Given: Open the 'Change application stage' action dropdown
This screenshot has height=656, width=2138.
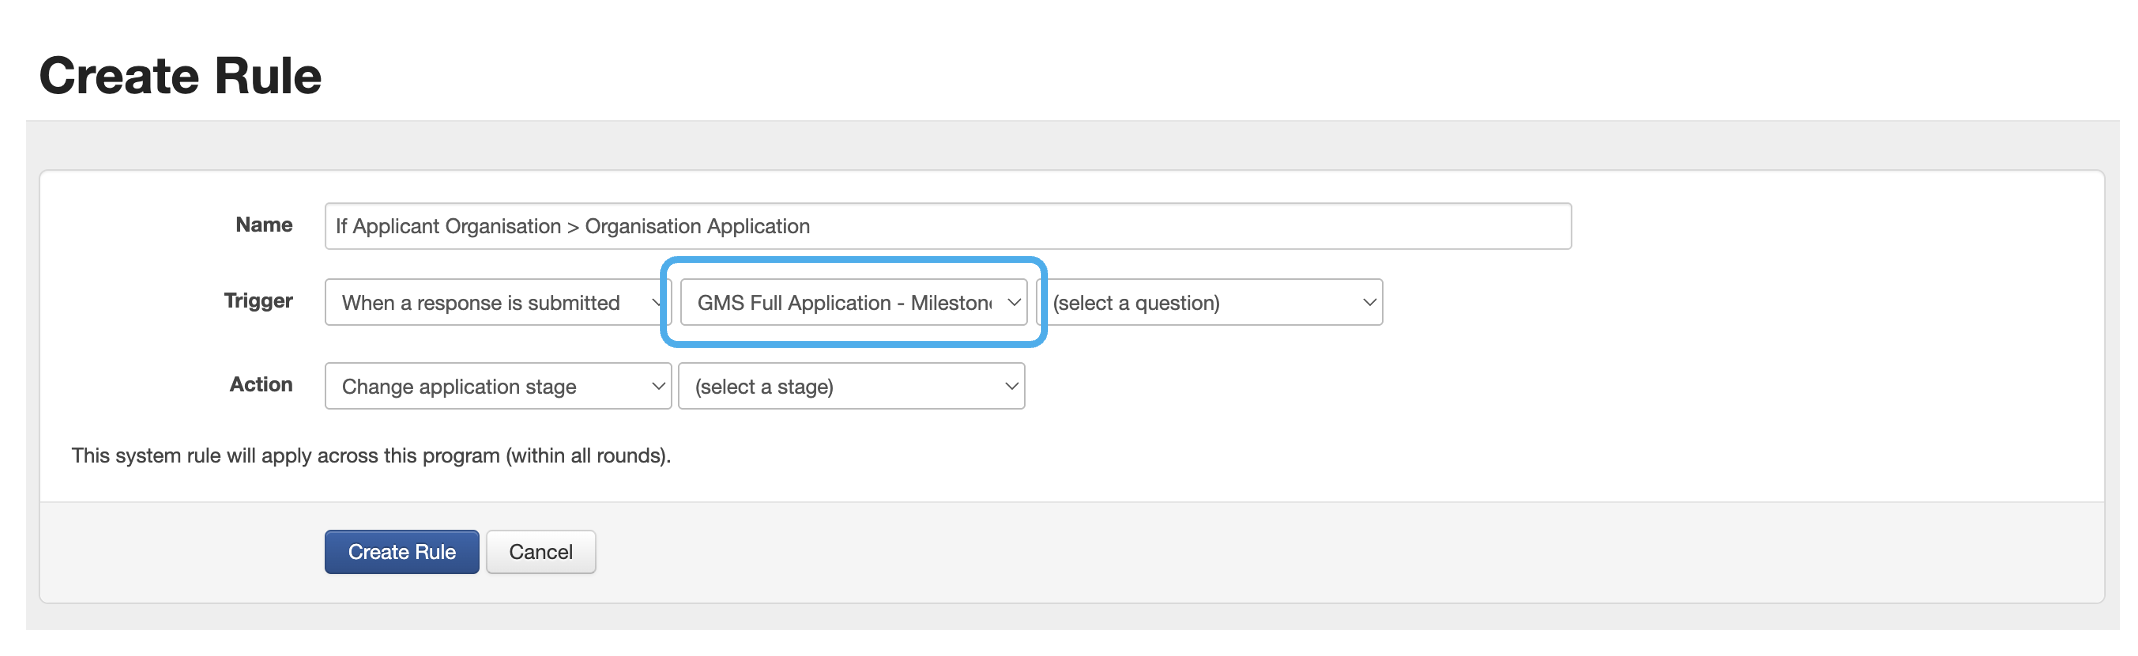Looking at the screenshot, I should pyautogui.click(x=490, y=386).
